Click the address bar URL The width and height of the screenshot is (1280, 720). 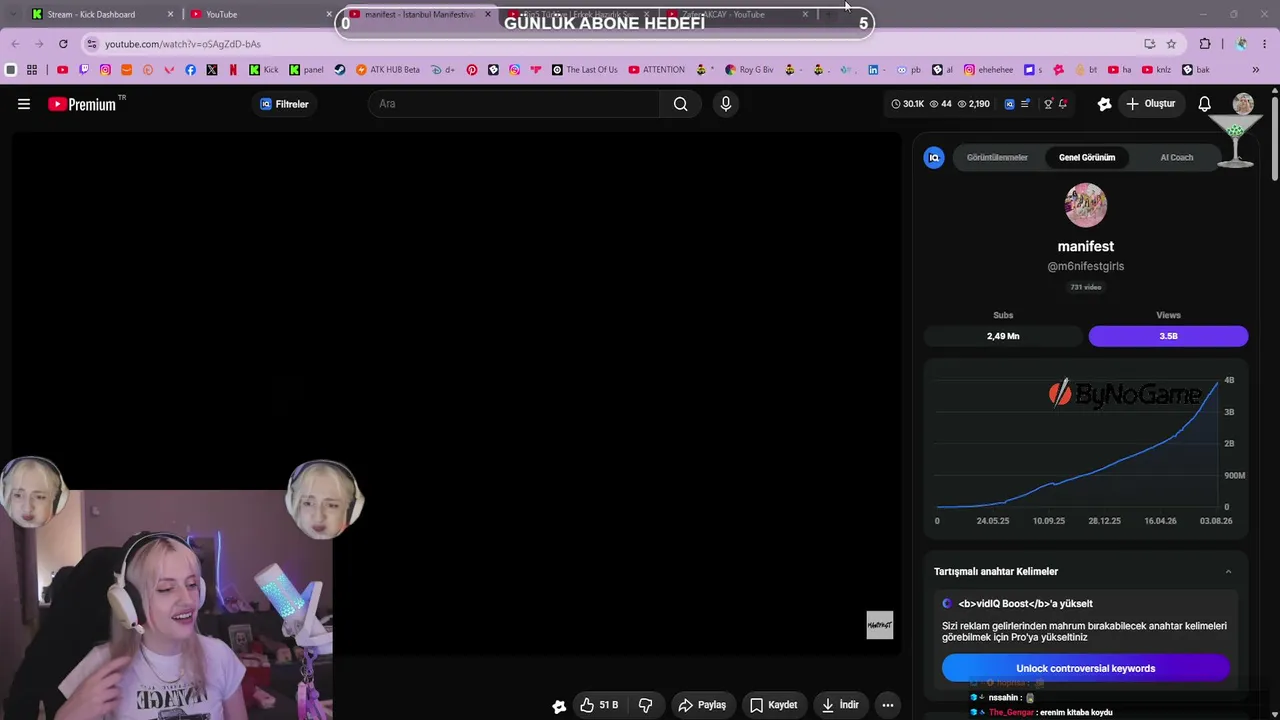click(183, 44)
